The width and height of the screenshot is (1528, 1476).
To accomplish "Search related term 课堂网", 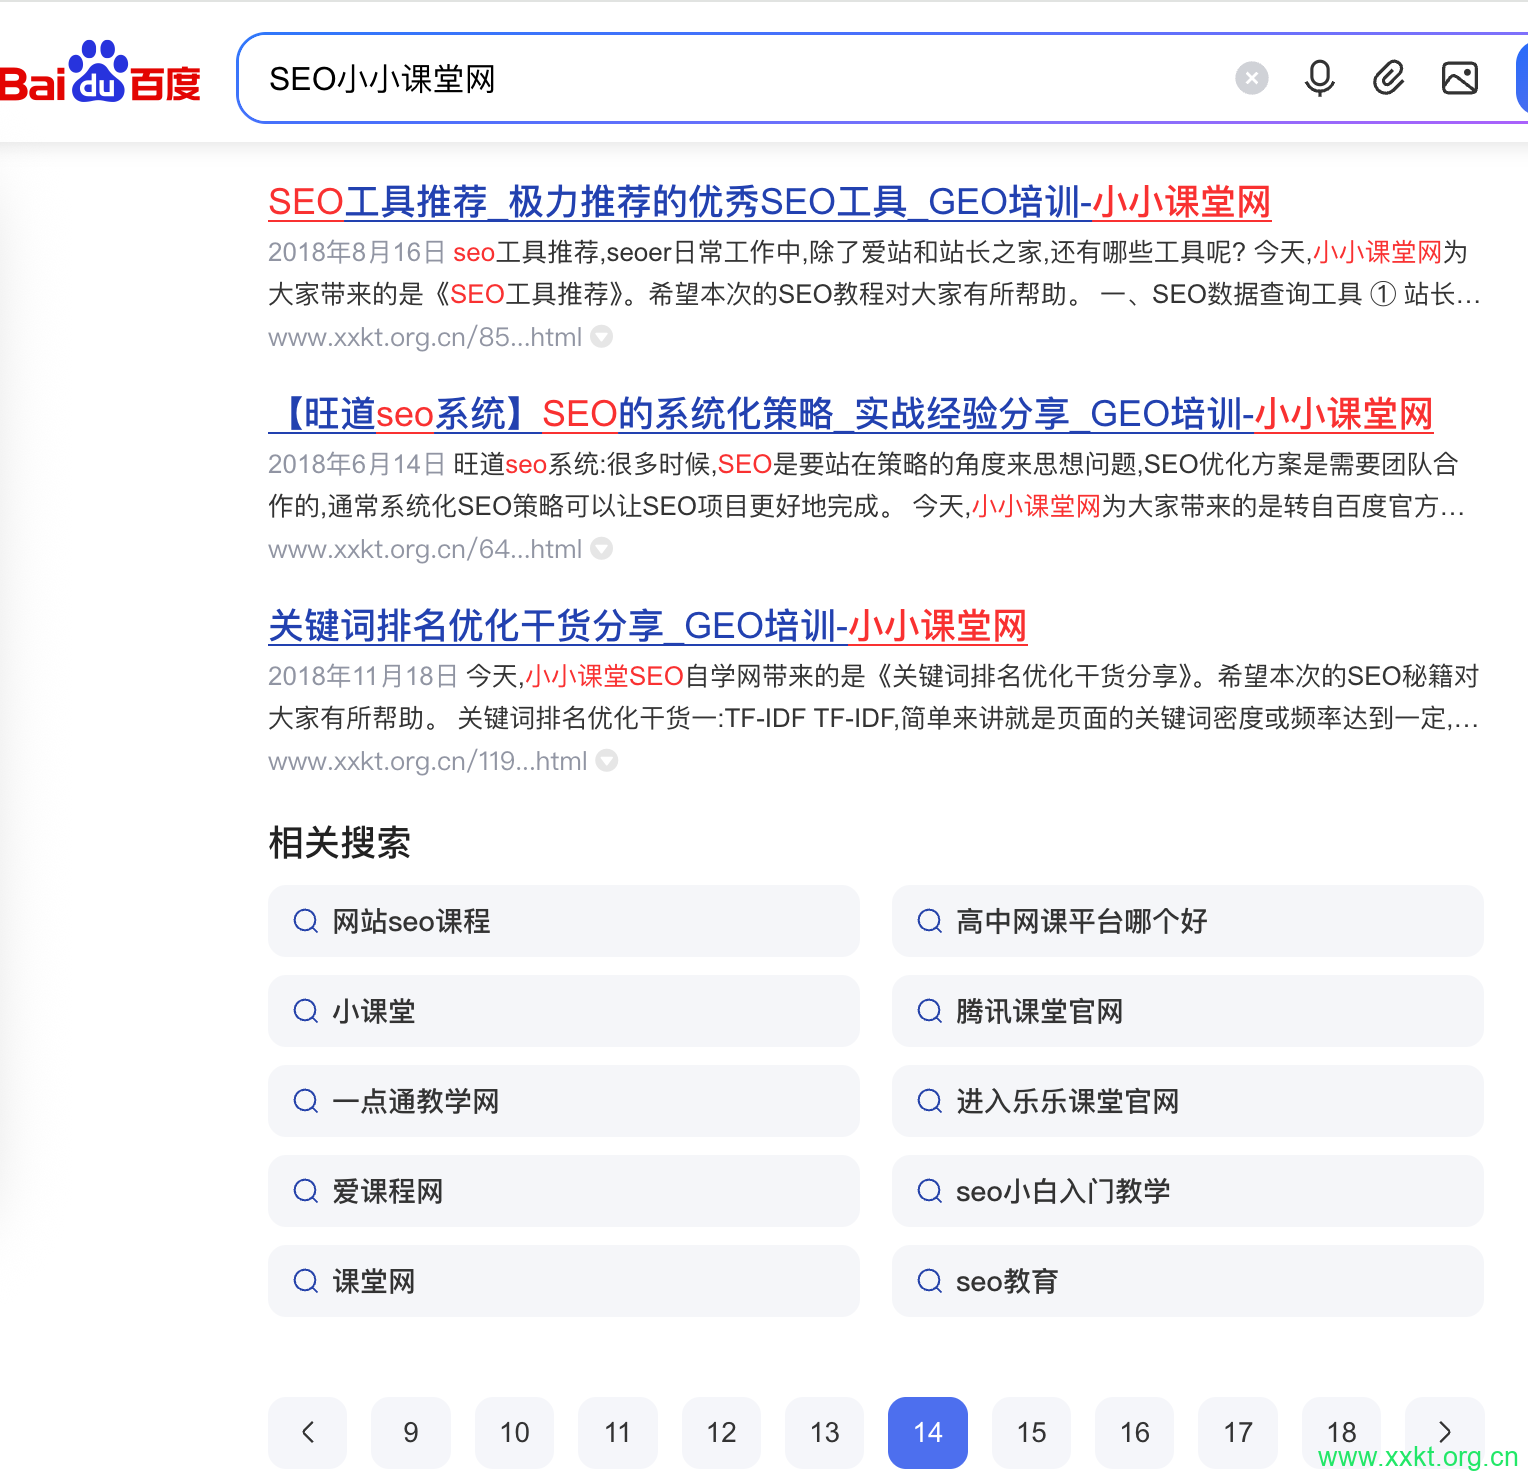I will coord(564,1281).
